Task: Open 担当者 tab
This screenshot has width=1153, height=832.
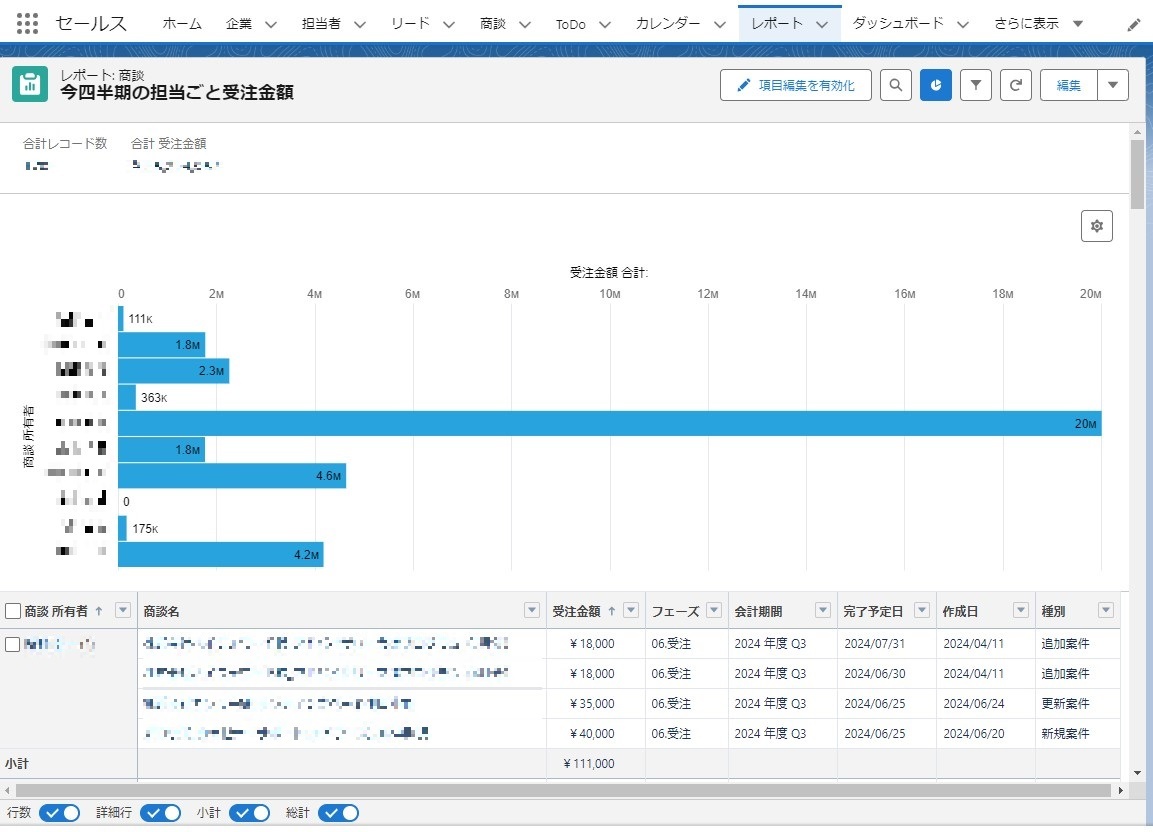Action: point(321,24)
